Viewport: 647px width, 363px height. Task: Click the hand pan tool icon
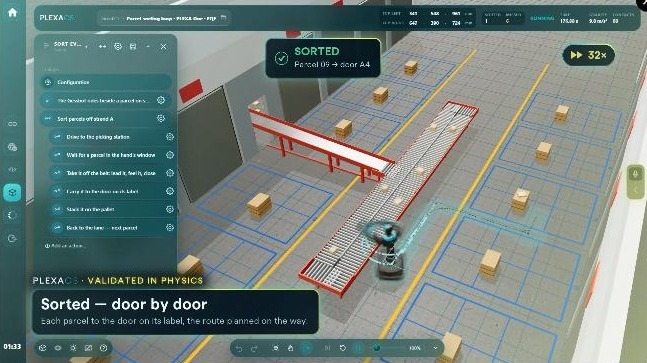(290, 348)
